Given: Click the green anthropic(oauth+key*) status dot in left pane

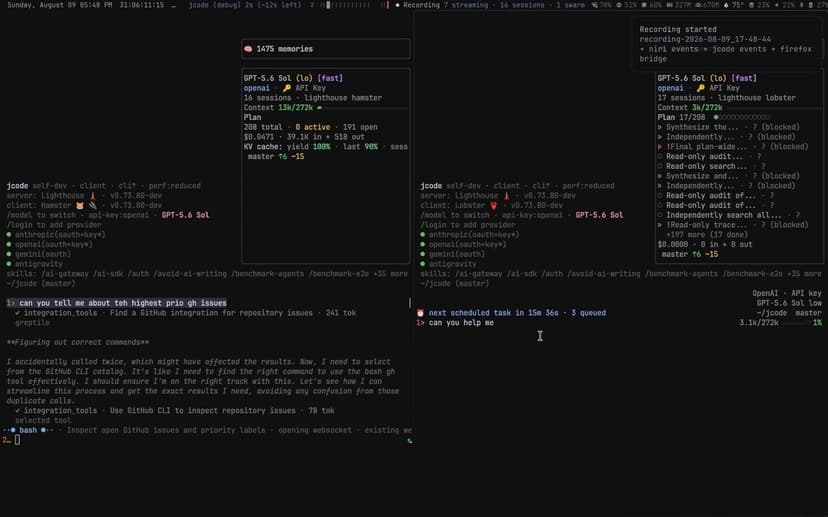Looking at the screenshot, I should (x=9, y=234).
